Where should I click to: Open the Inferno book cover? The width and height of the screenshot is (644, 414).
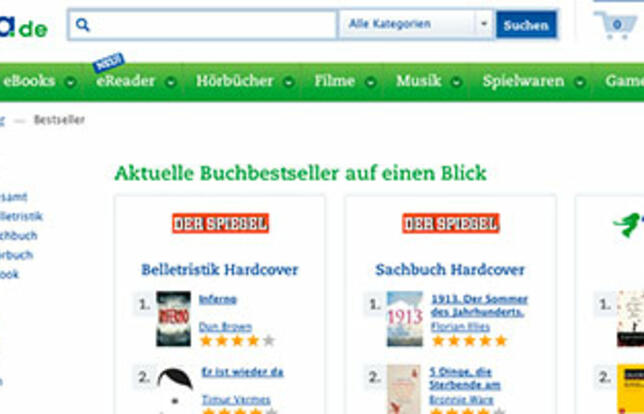(x=173, y=319)
